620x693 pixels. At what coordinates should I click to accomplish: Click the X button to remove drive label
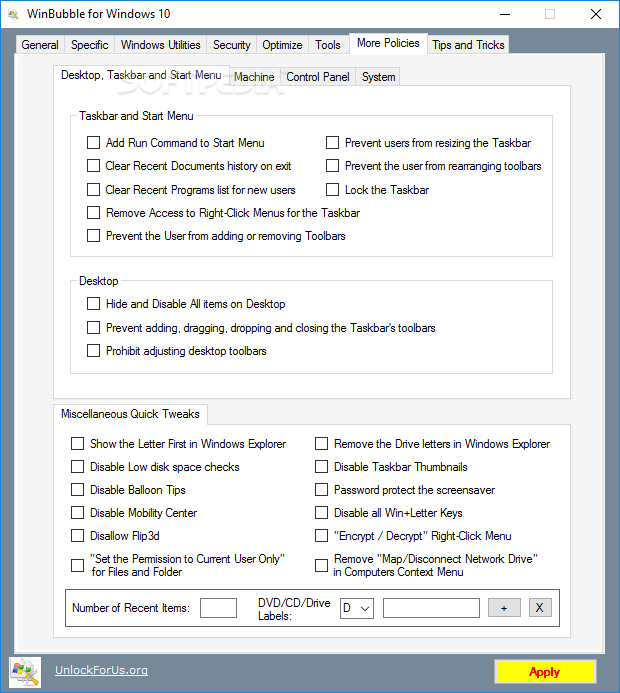tap(540, 608)
